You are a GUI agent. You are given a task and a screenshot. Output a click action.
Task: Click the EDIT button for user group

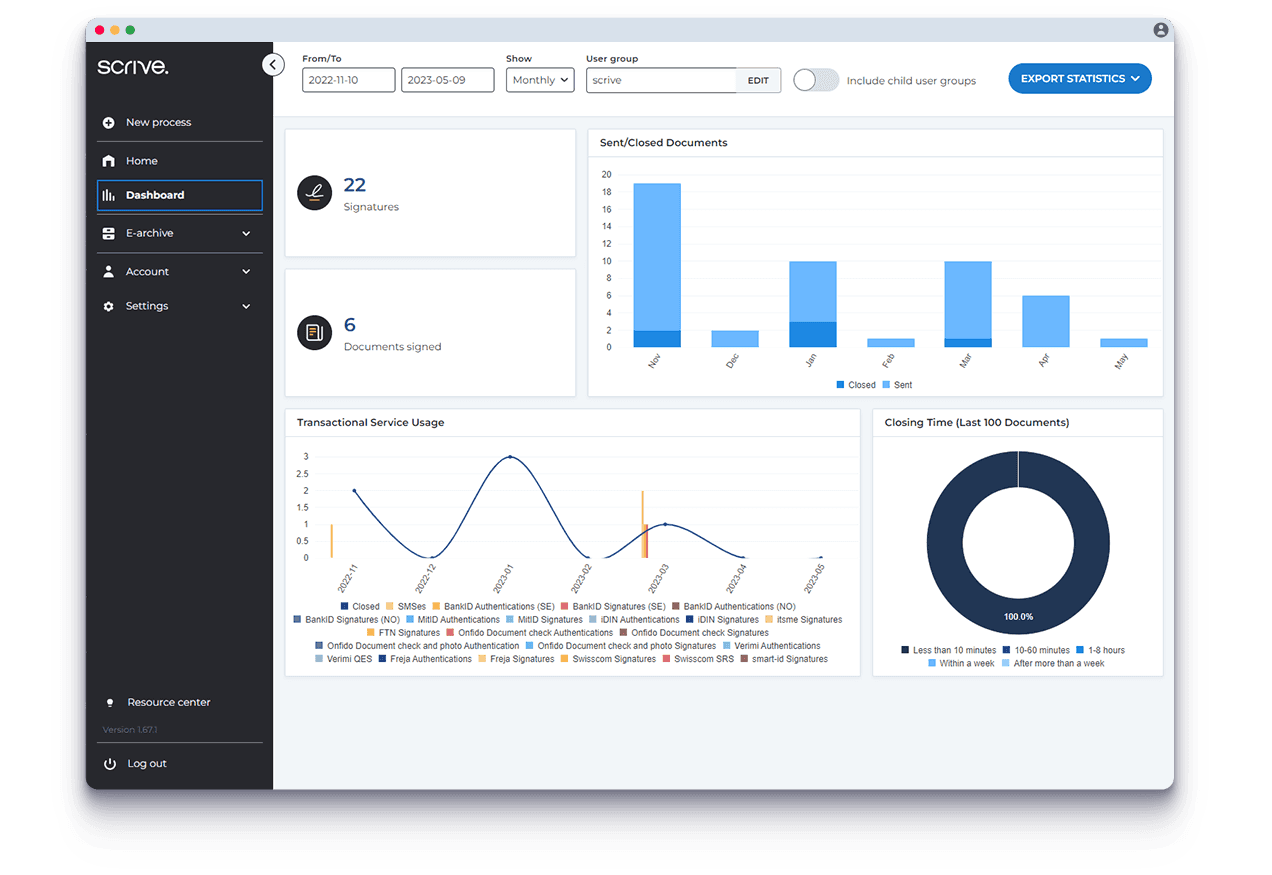point(758,80)
